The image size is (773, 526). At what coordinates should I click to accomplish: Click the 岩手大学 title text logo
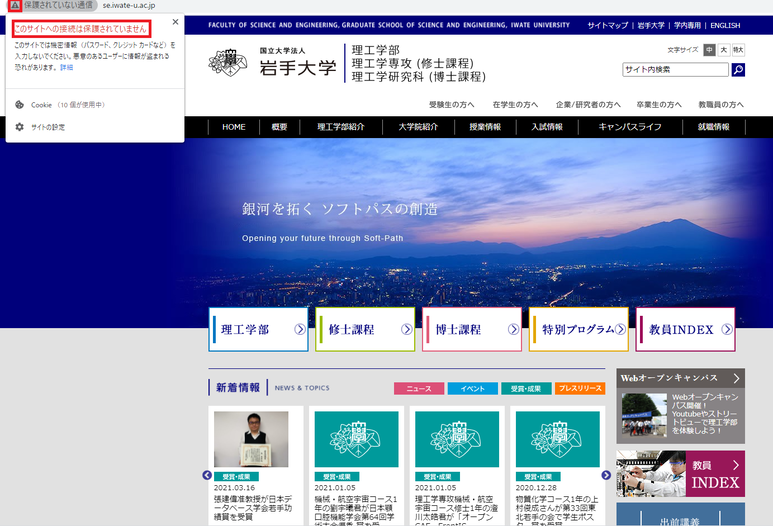298,68
